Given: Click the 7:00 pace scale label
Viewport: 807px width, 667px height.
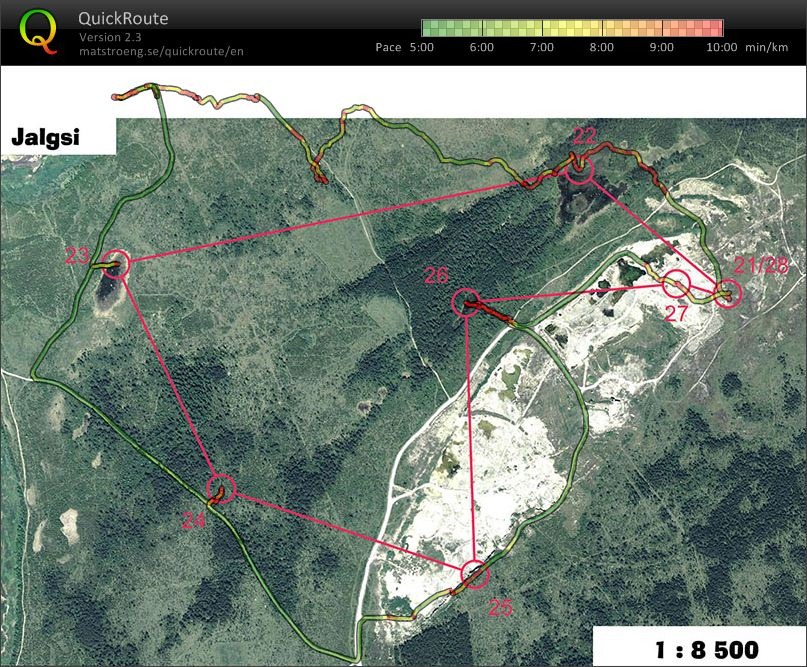Looking at the screenshot, I should point(541,47).
